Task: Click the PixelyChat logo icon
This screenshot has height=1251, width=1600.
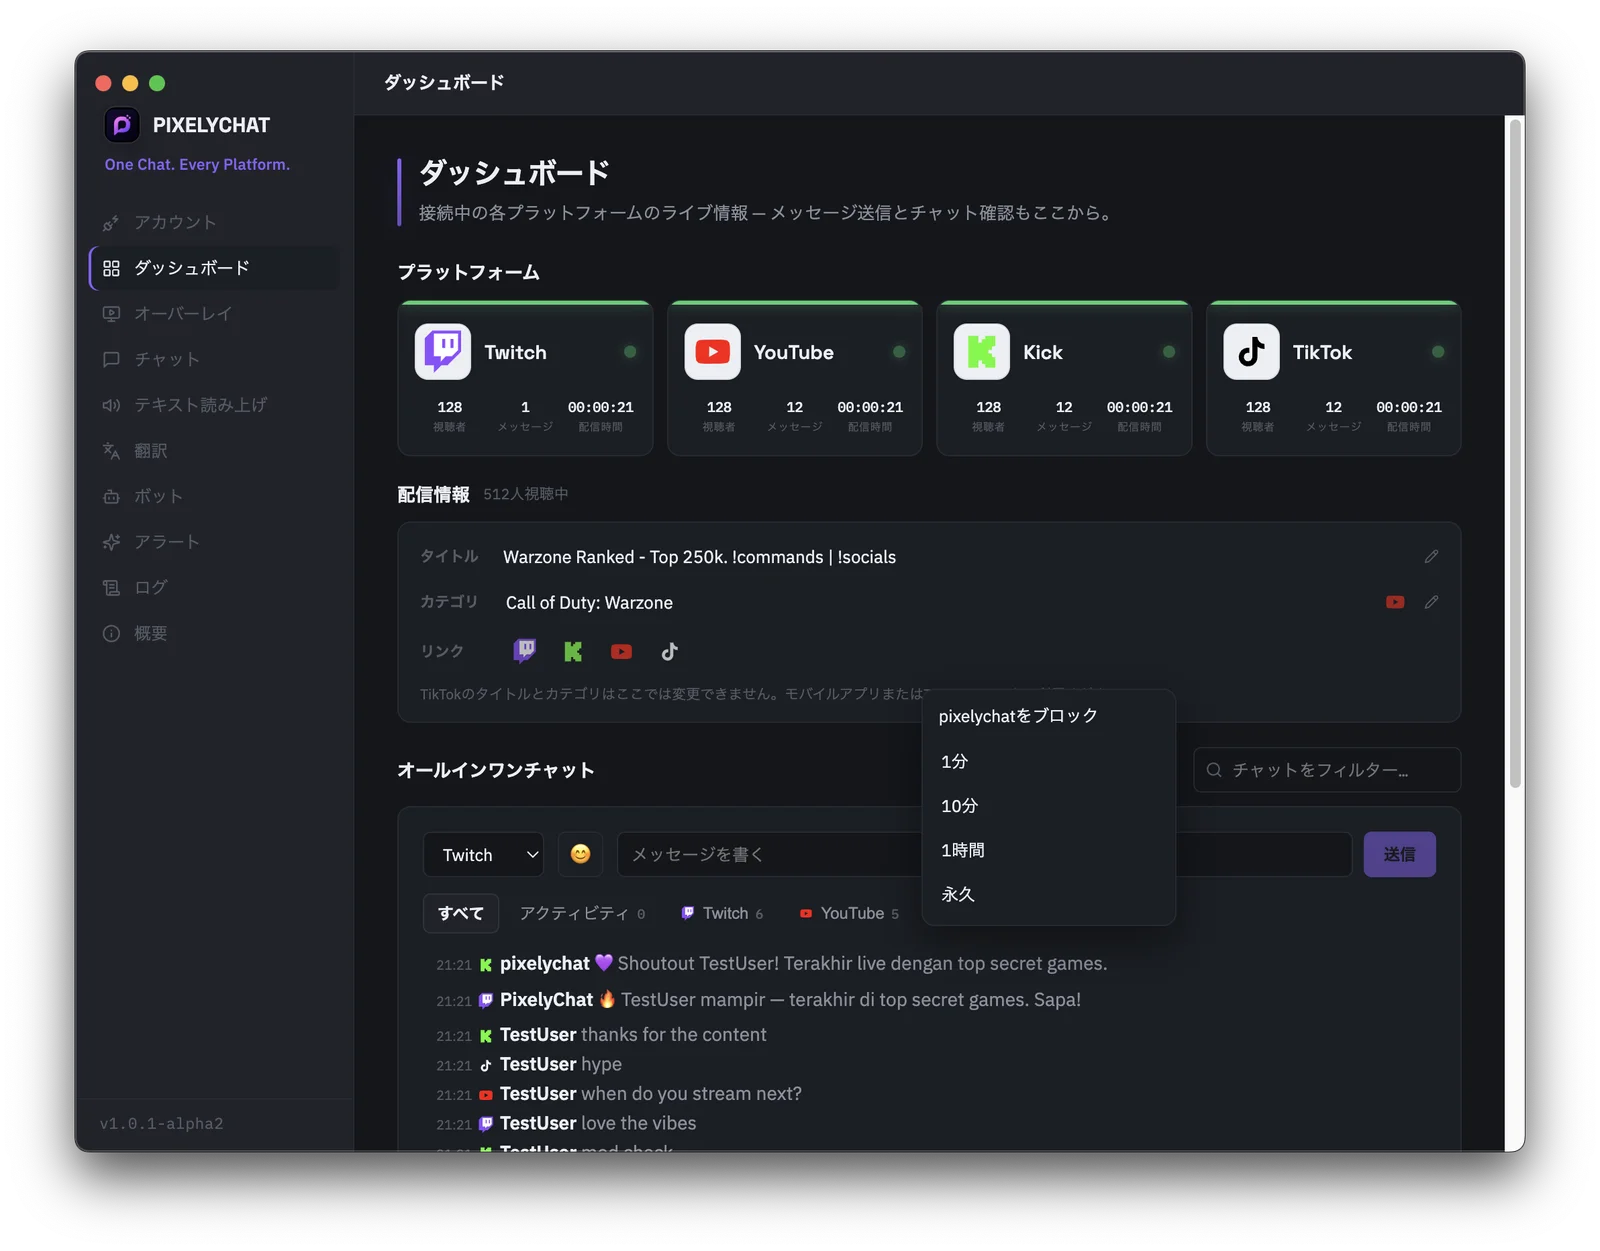Action: 122,125
